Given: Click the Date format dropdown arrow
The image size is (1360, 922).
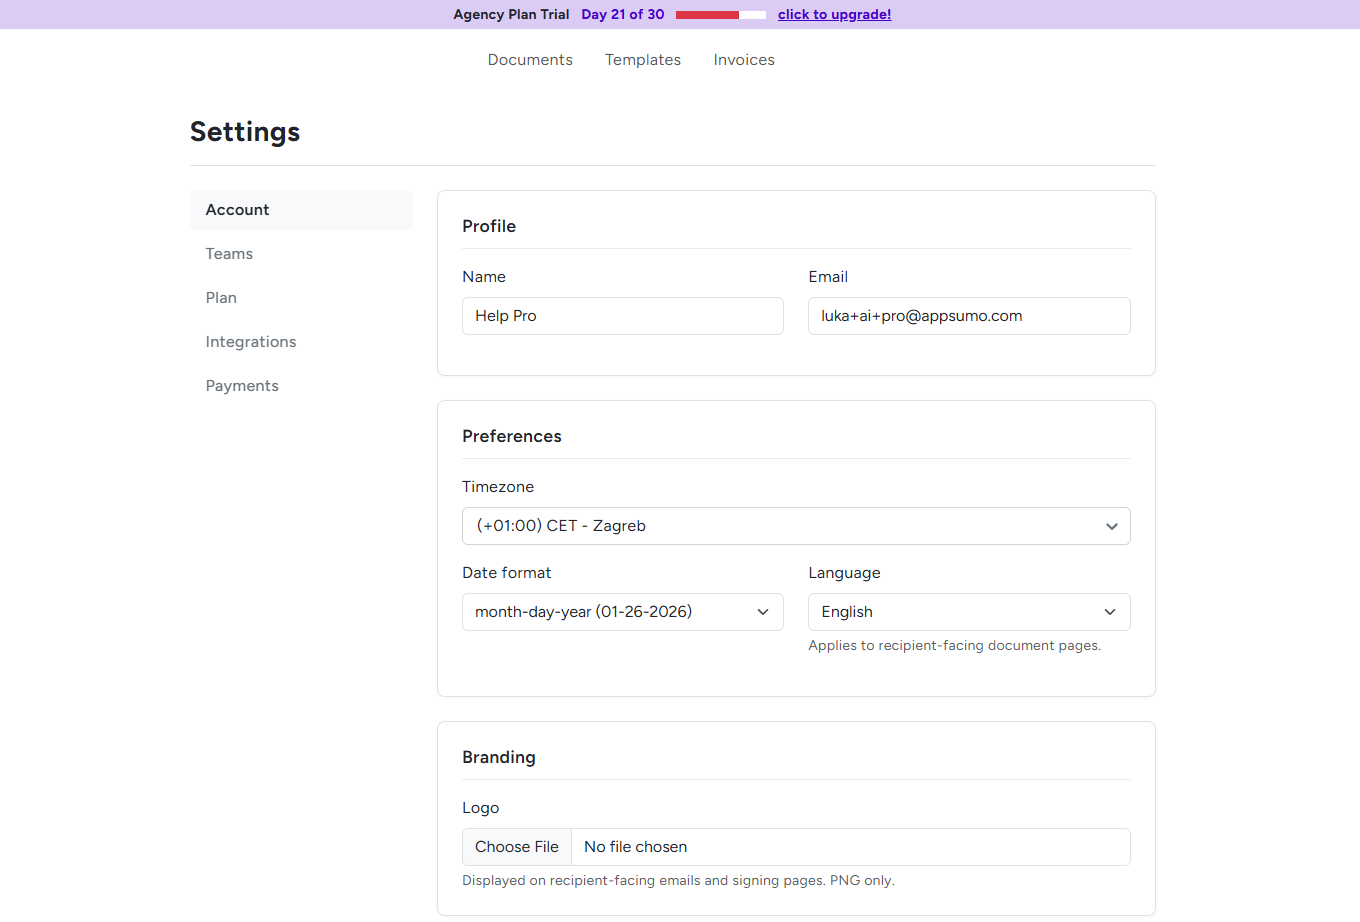Looking at the screenshot, I should 763,611.
